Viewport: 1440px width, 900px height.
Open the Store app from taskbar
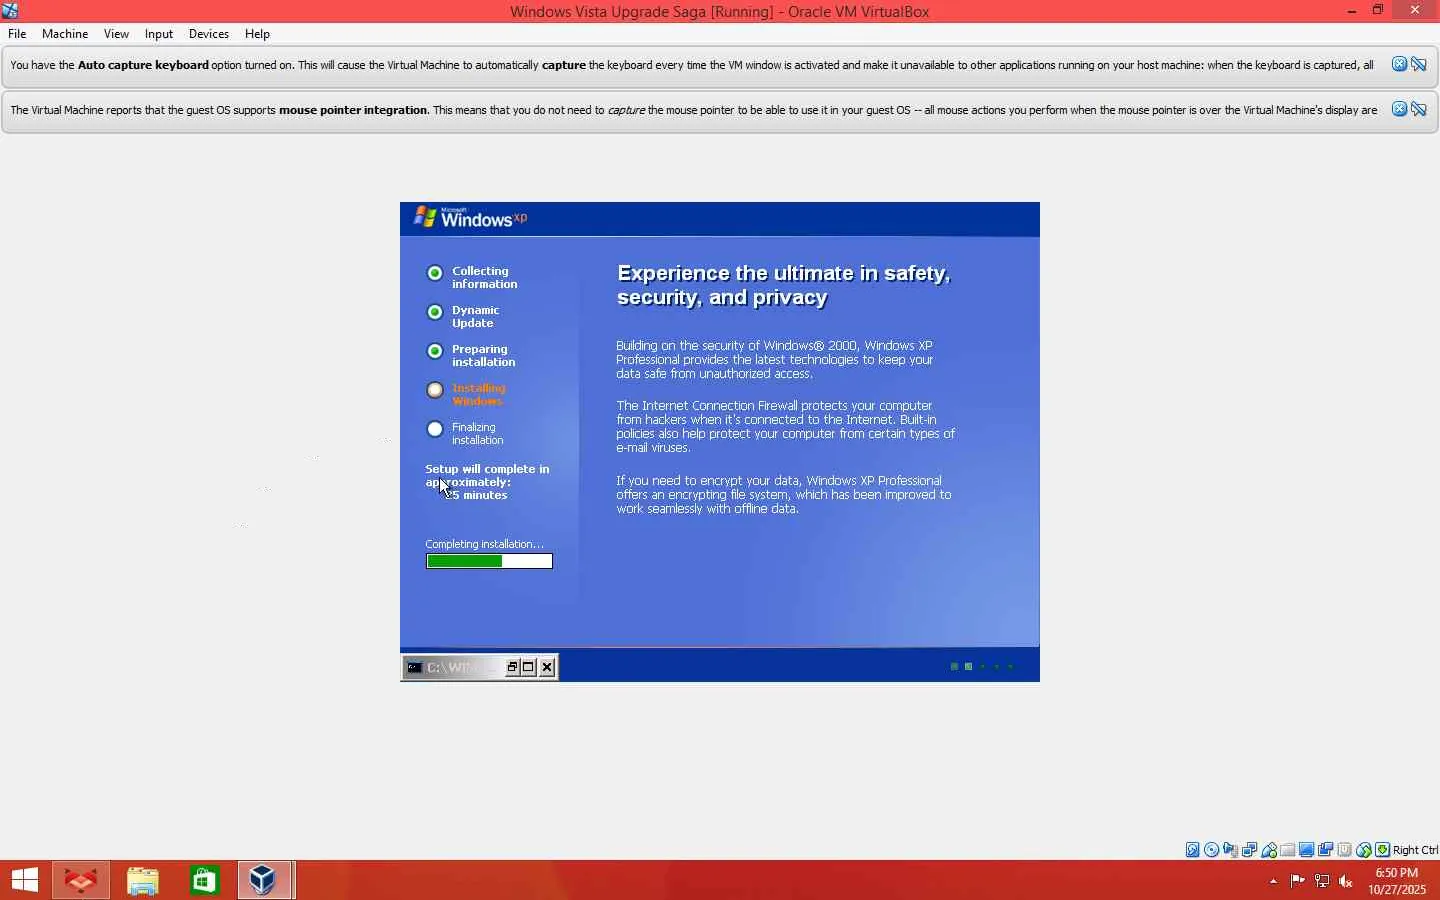tap(205, 880)
